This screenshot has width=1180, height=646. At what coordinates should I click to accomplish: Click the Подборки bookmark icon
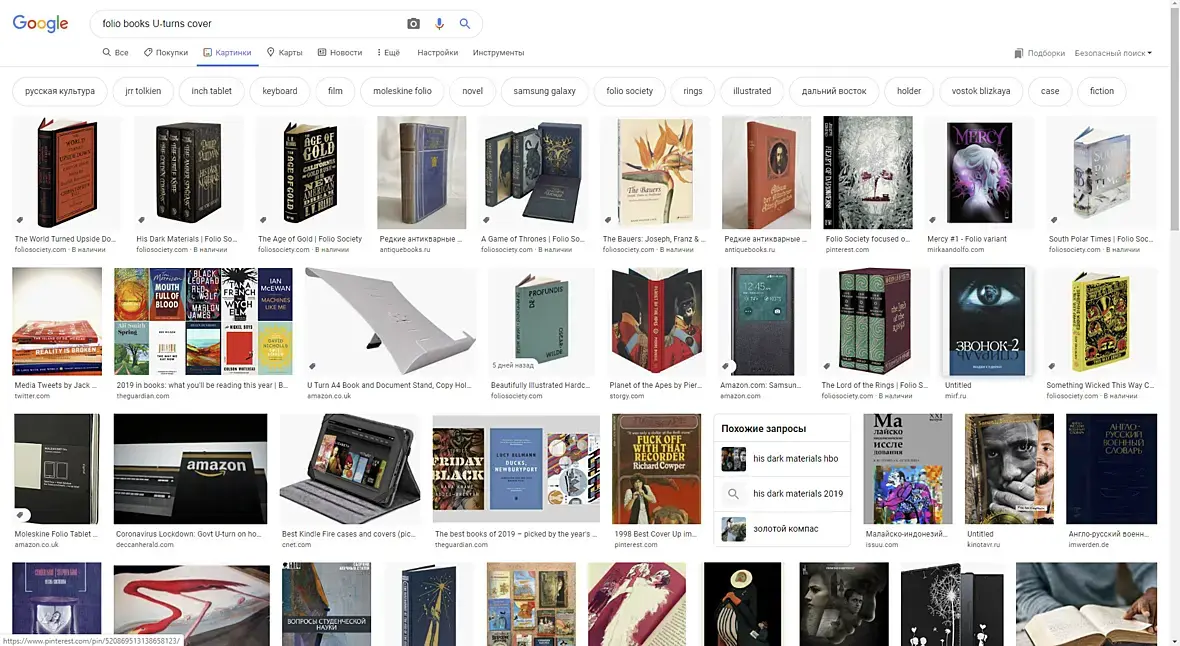tap(1018, 53)
